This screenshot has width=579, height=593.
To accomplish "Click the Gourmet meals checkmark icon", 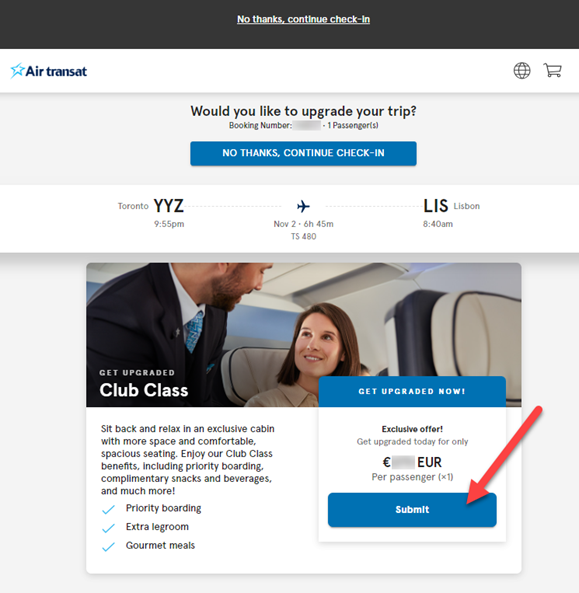I will click(109, 546).
